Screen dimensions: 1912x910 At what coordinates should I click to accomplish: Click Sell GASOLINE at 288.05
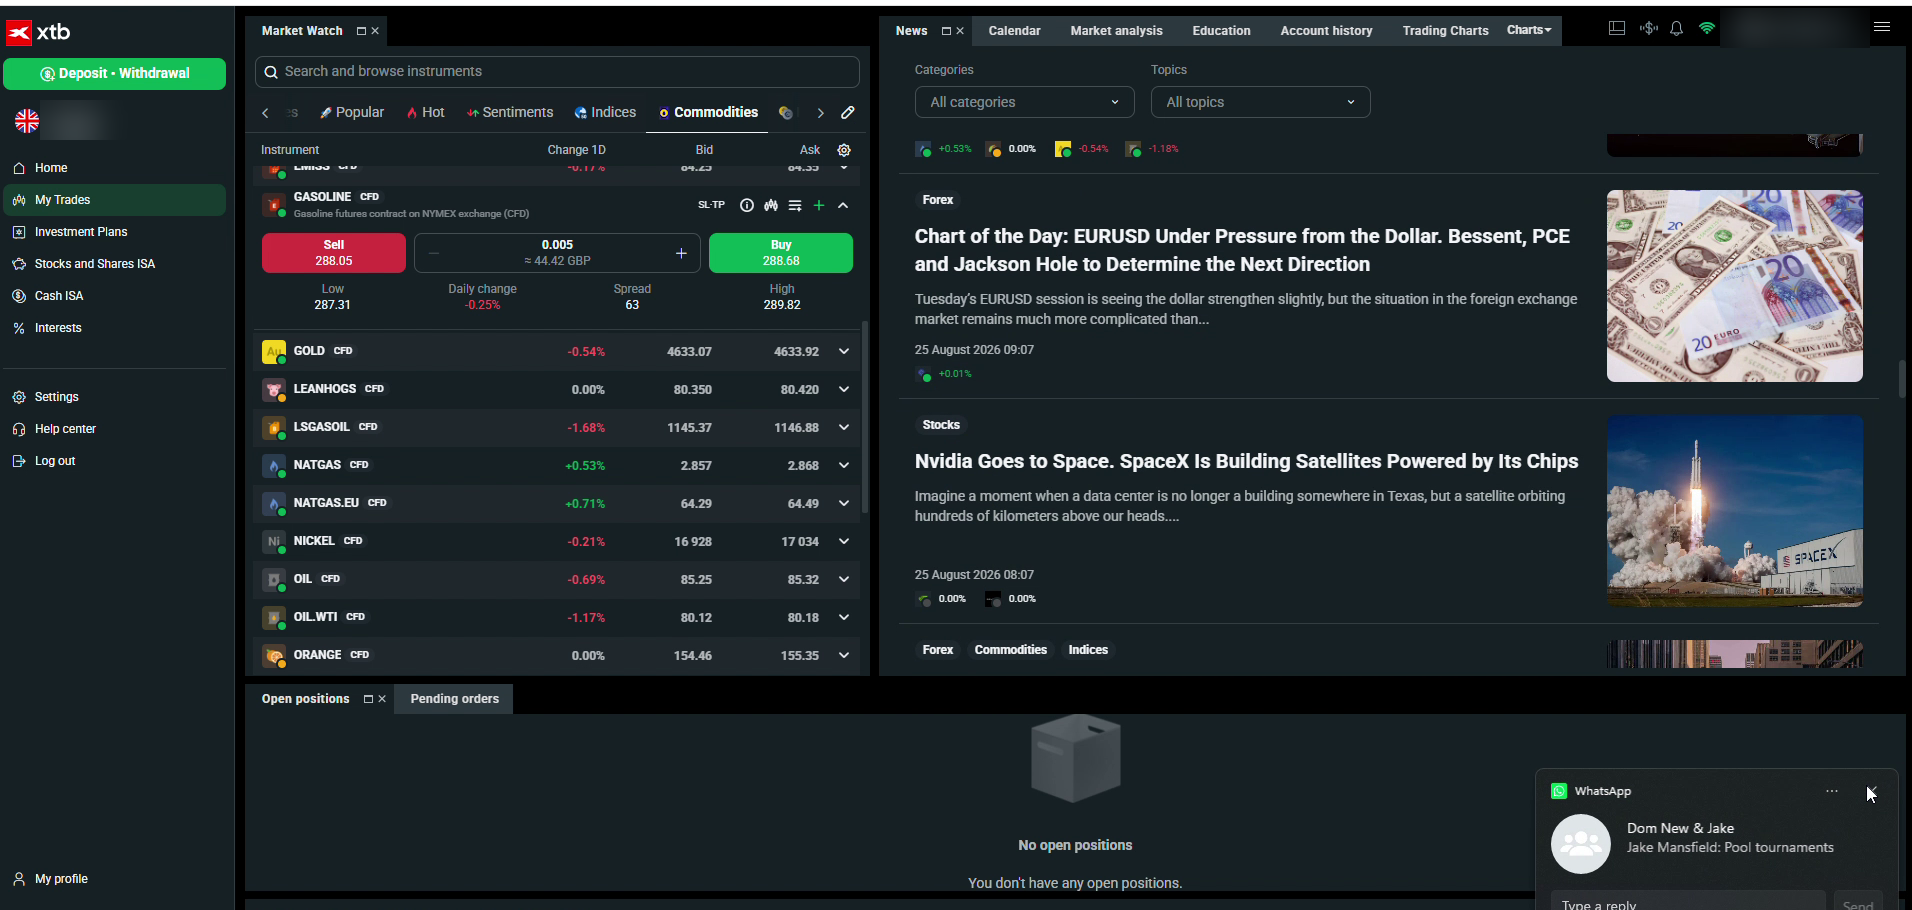click(x=334, y=253)
